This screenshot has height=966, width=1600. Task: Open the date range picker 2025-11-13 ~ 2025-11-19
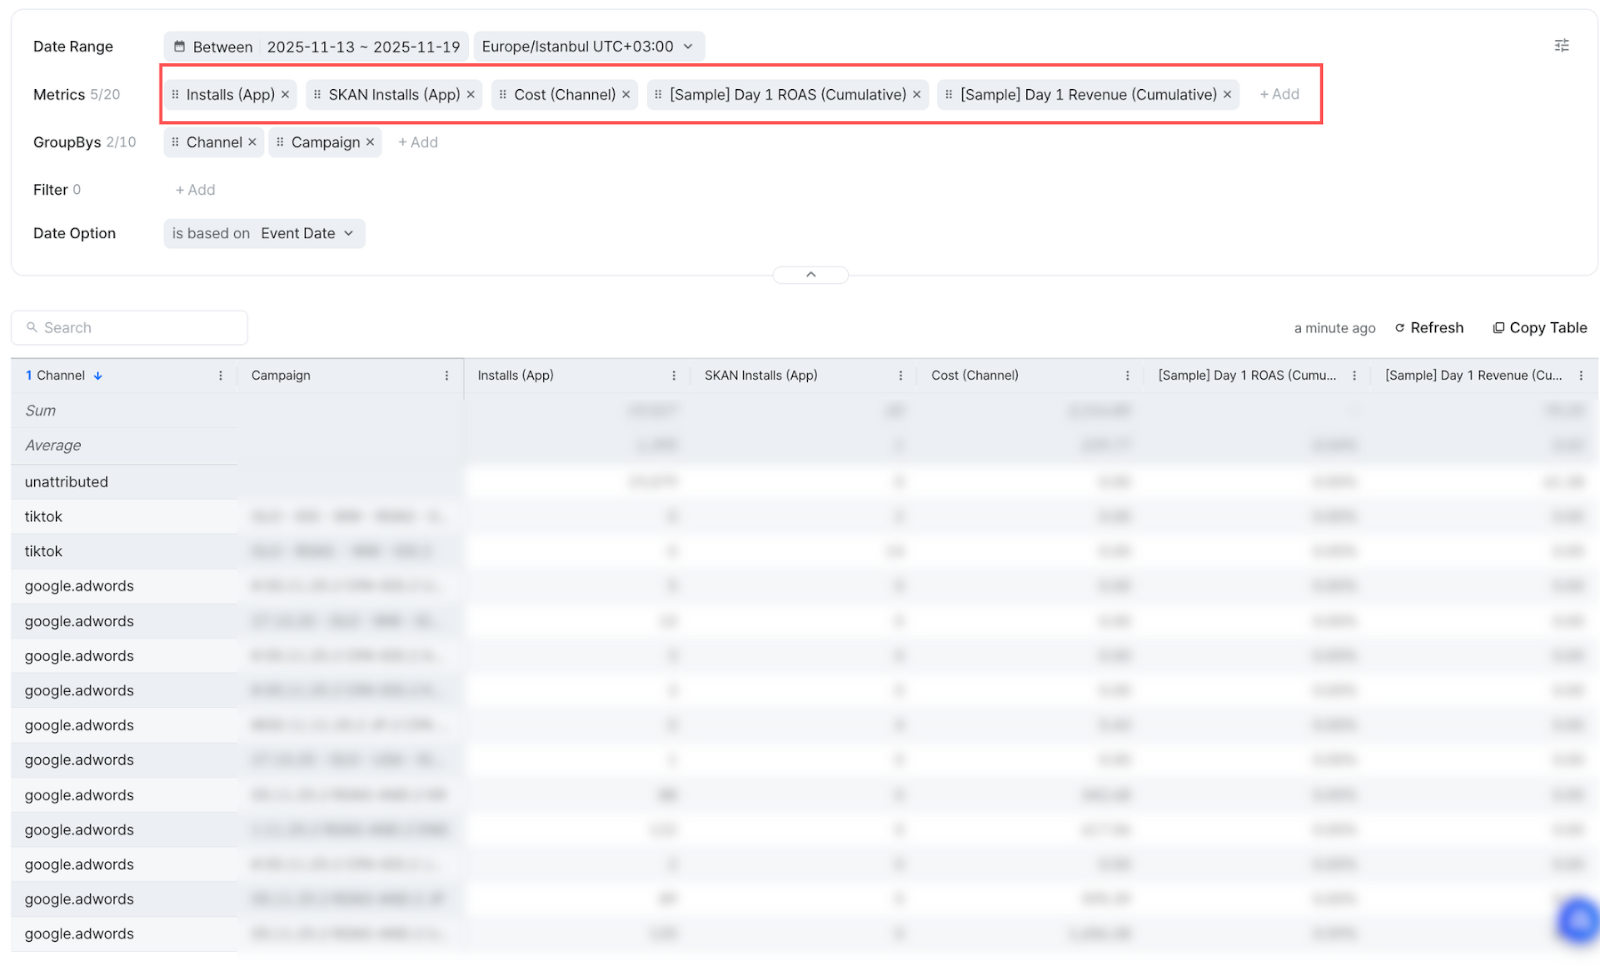tap(363, 47)
